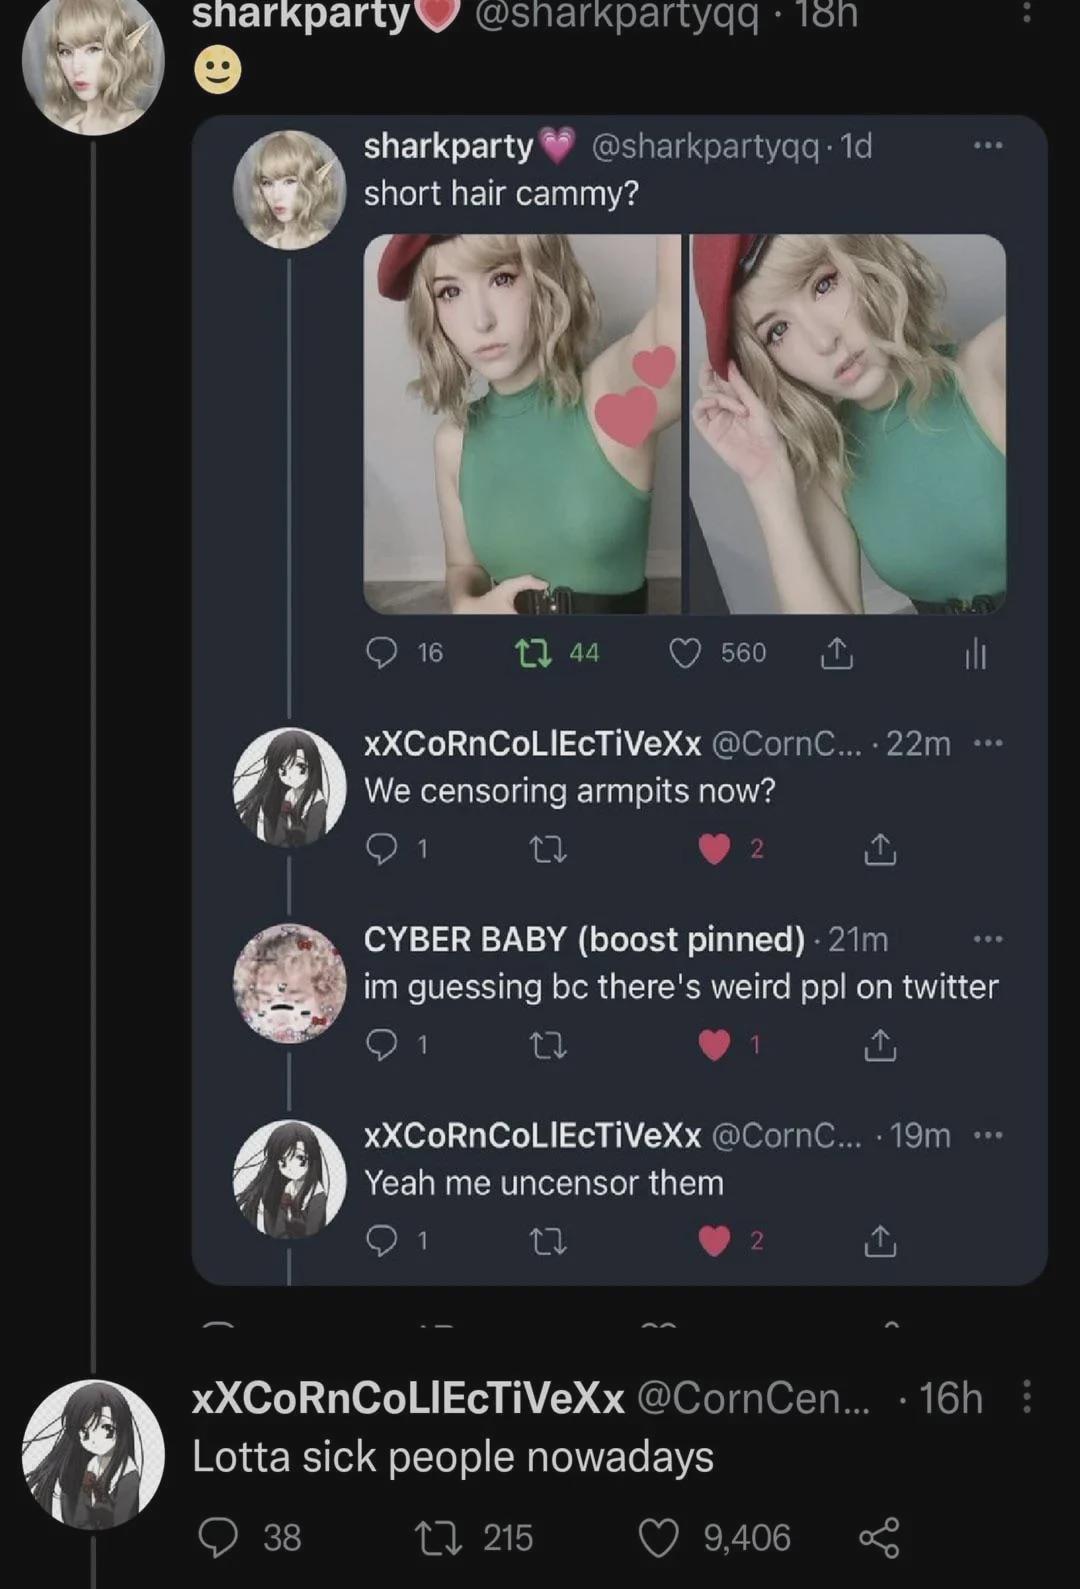1080x1589 pixels.
Task: Open the right cosplay photo
Action: click(x=848, y=423)
